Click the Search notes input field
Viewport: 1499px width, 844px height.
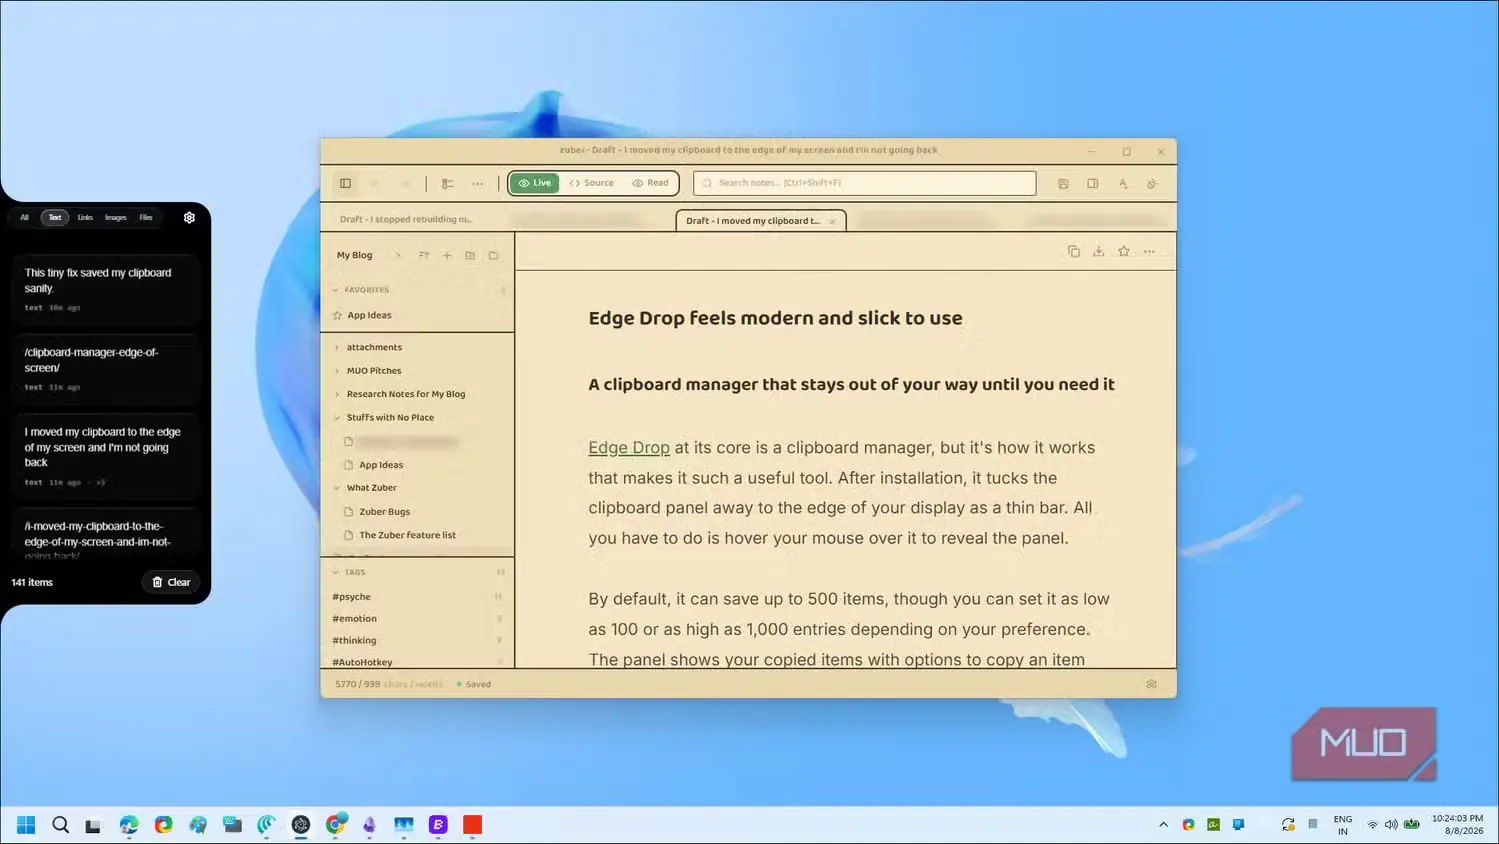865,183
